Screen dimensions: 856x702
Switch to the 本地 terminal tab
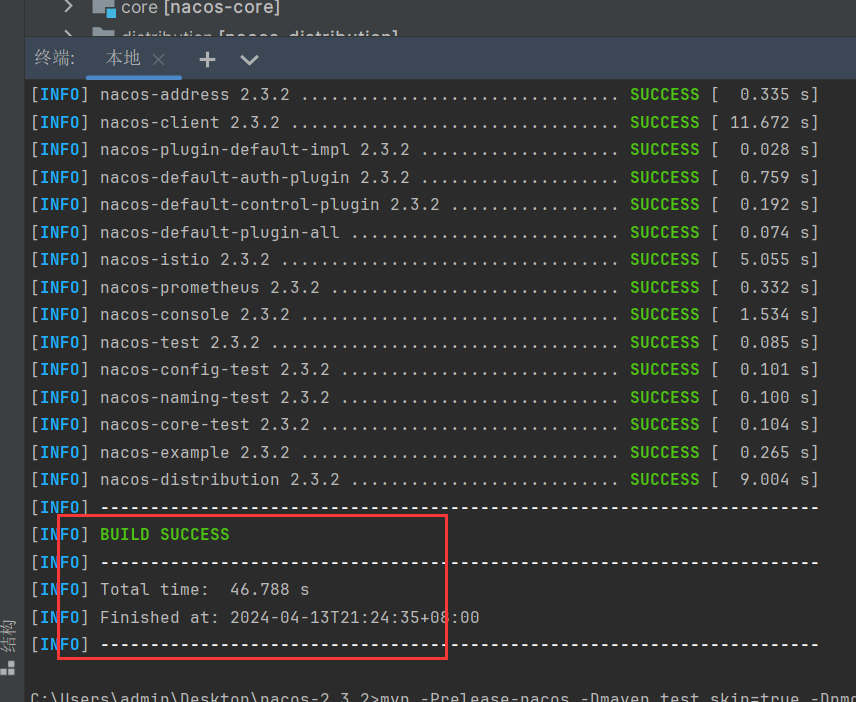pos(123,59)
